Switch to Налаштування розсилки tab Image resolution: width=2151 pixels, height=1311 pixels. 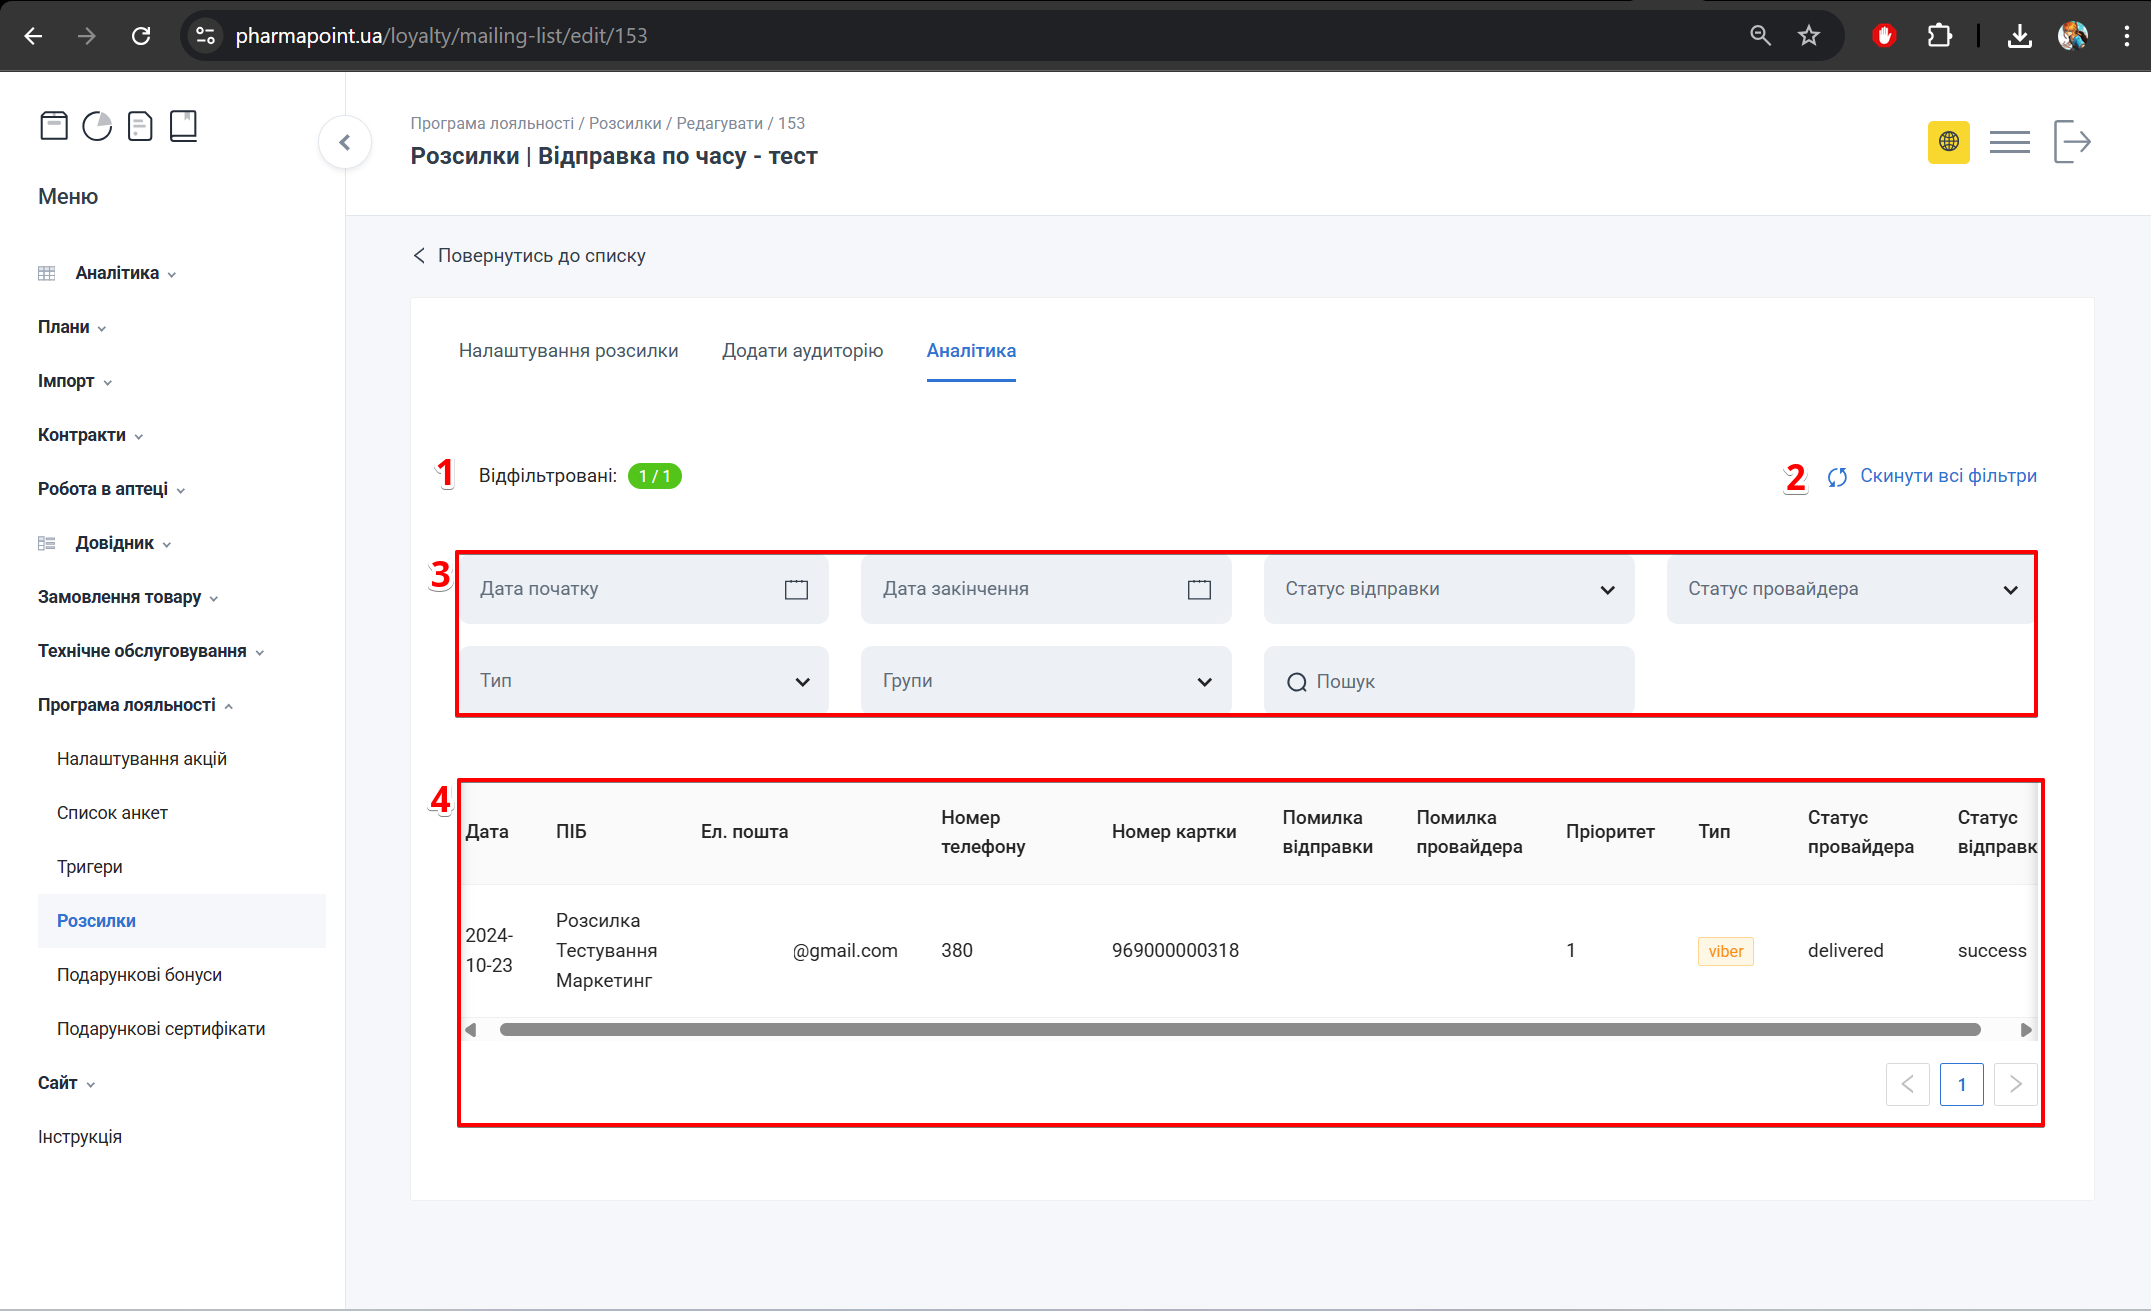coord(568,351)
